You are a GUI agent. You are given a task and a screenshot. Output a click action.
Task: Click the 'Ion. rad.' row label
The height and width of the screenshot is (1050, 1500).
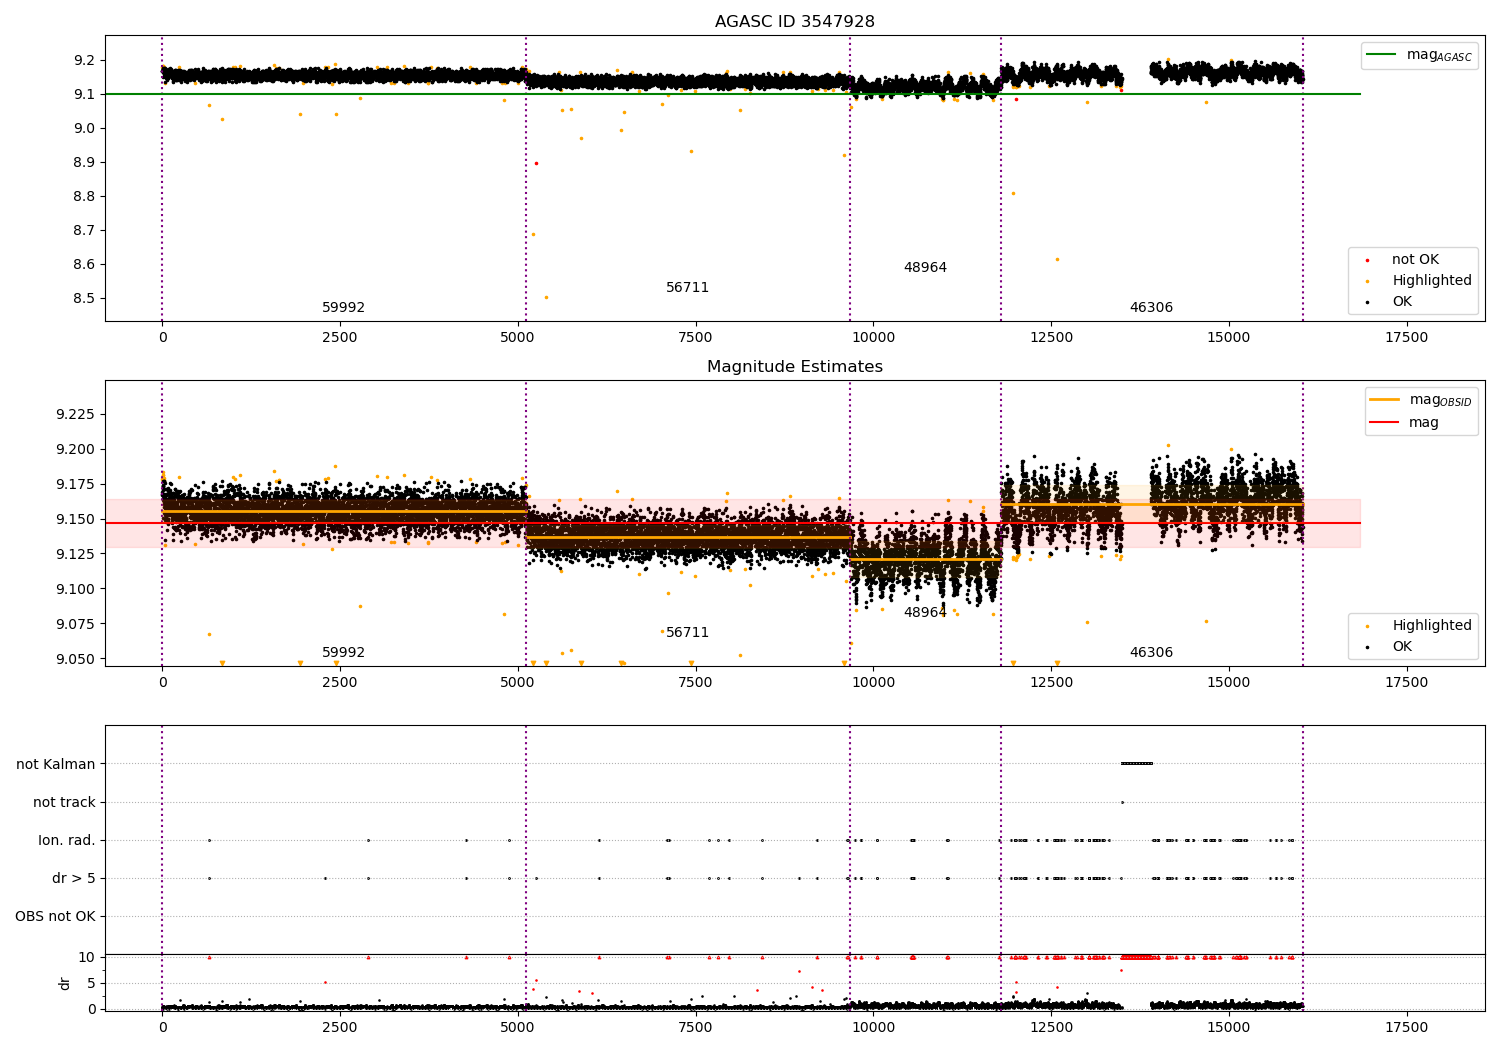tap(67, 841)
